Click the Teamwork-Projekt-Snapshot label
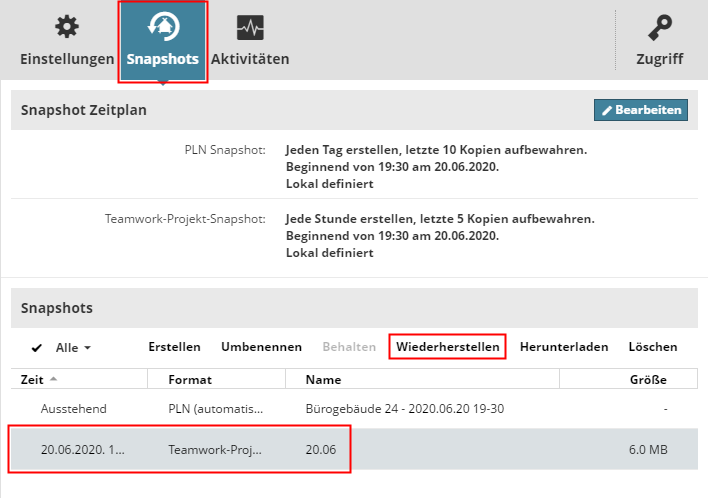This screenshot has width=708, height=498. 185,219
